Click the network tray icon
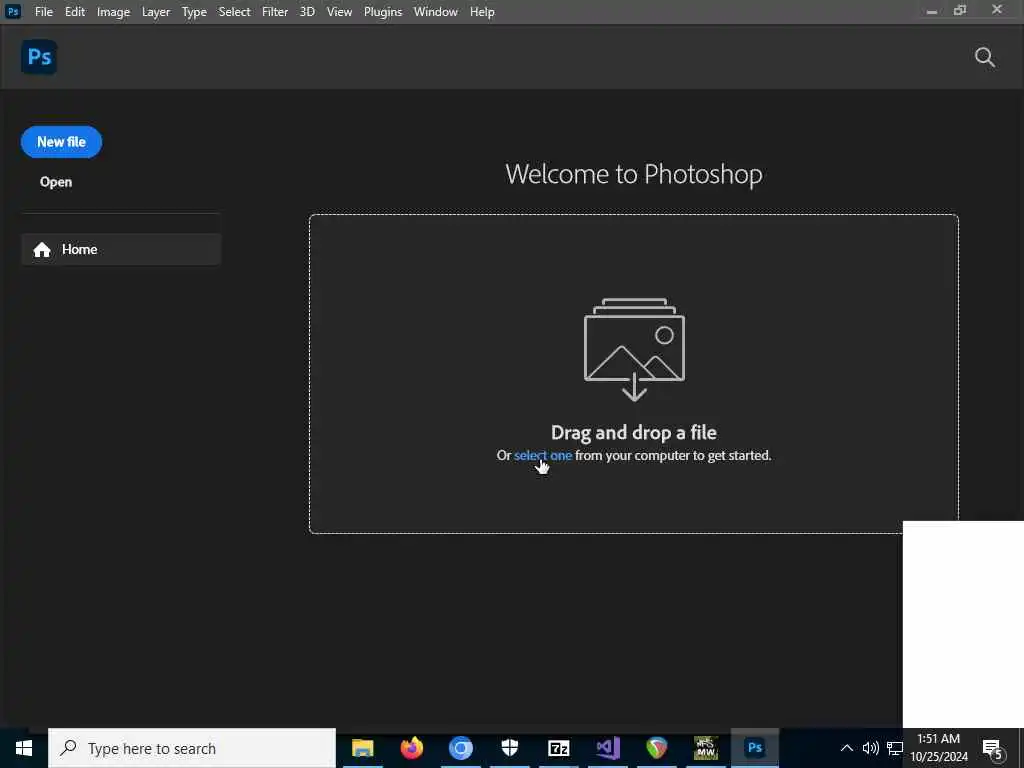The height and width of the screenshot is (768, 1024). click(x=895, y=748)
